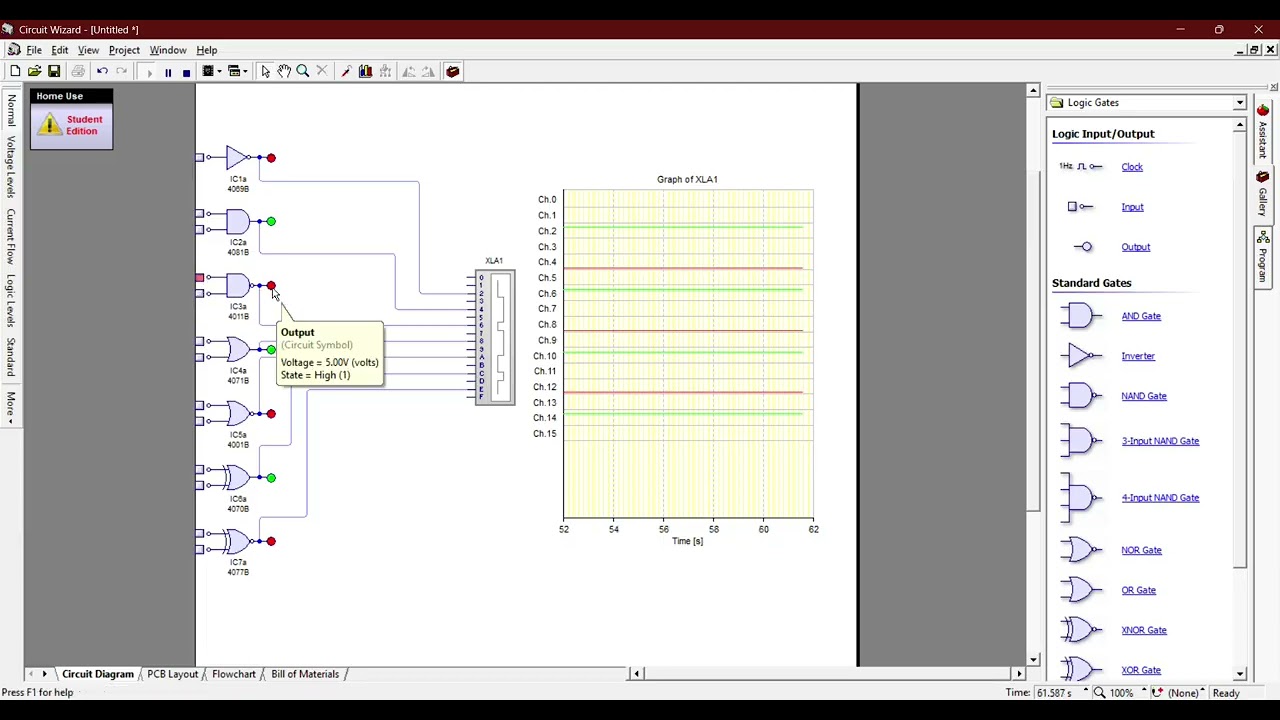Image resolution: width=1280 pixels, height=720 pixels.
Task: Stop the simulation
Action: [186, 72]
